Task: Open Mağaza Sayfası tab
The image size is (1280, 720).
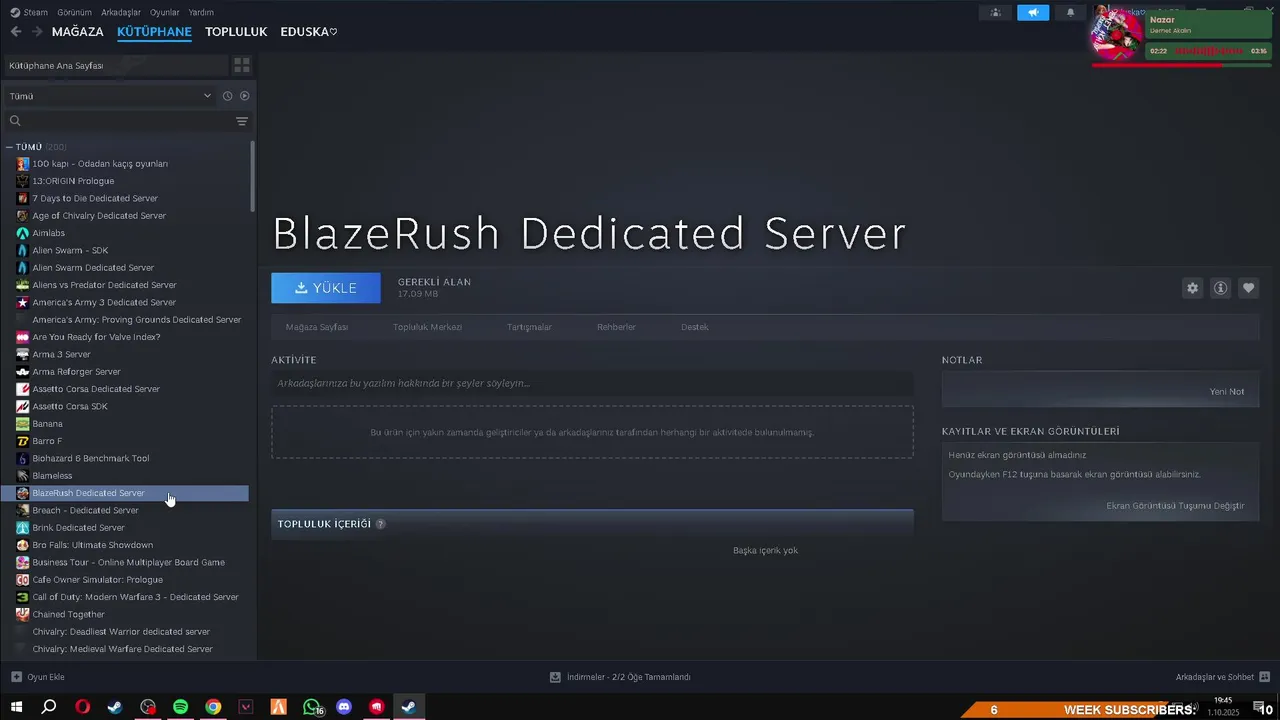Action: 317,327
